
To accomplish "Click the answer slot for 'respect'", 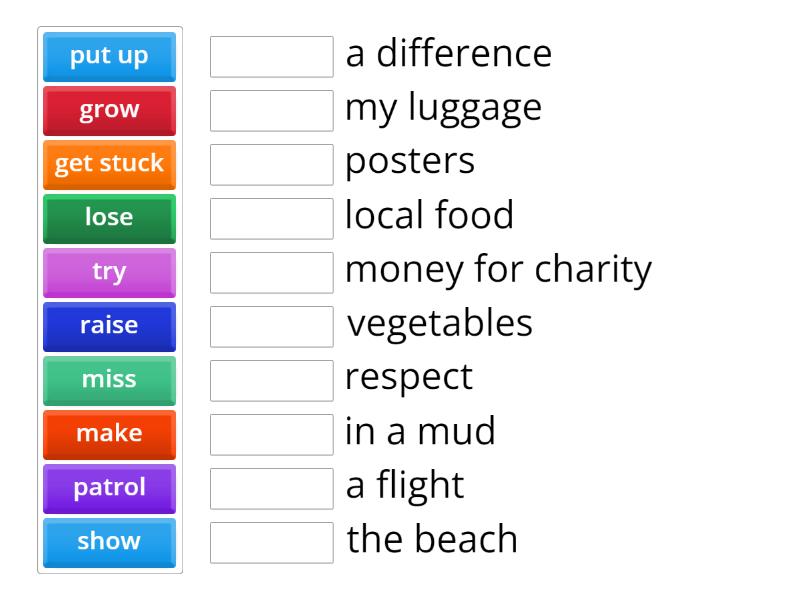I will click(x=271, y=381).
